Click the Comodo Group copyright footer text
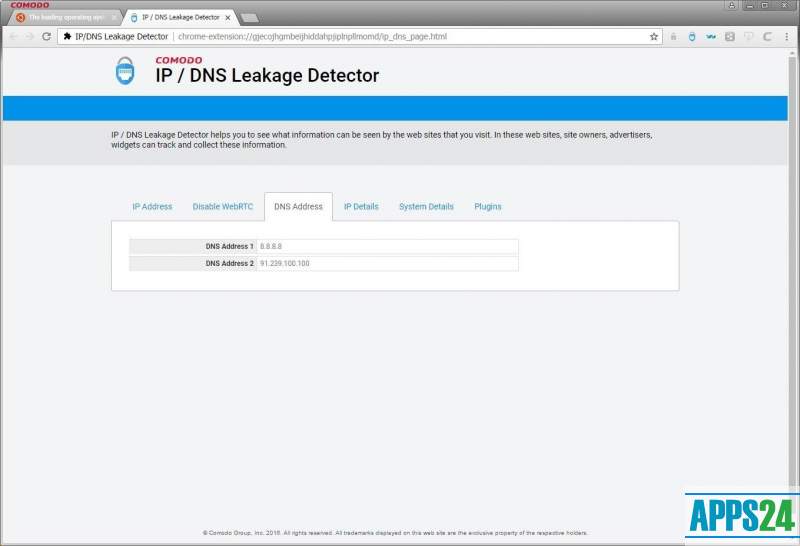The image size is (800, 546). point(395,533)
